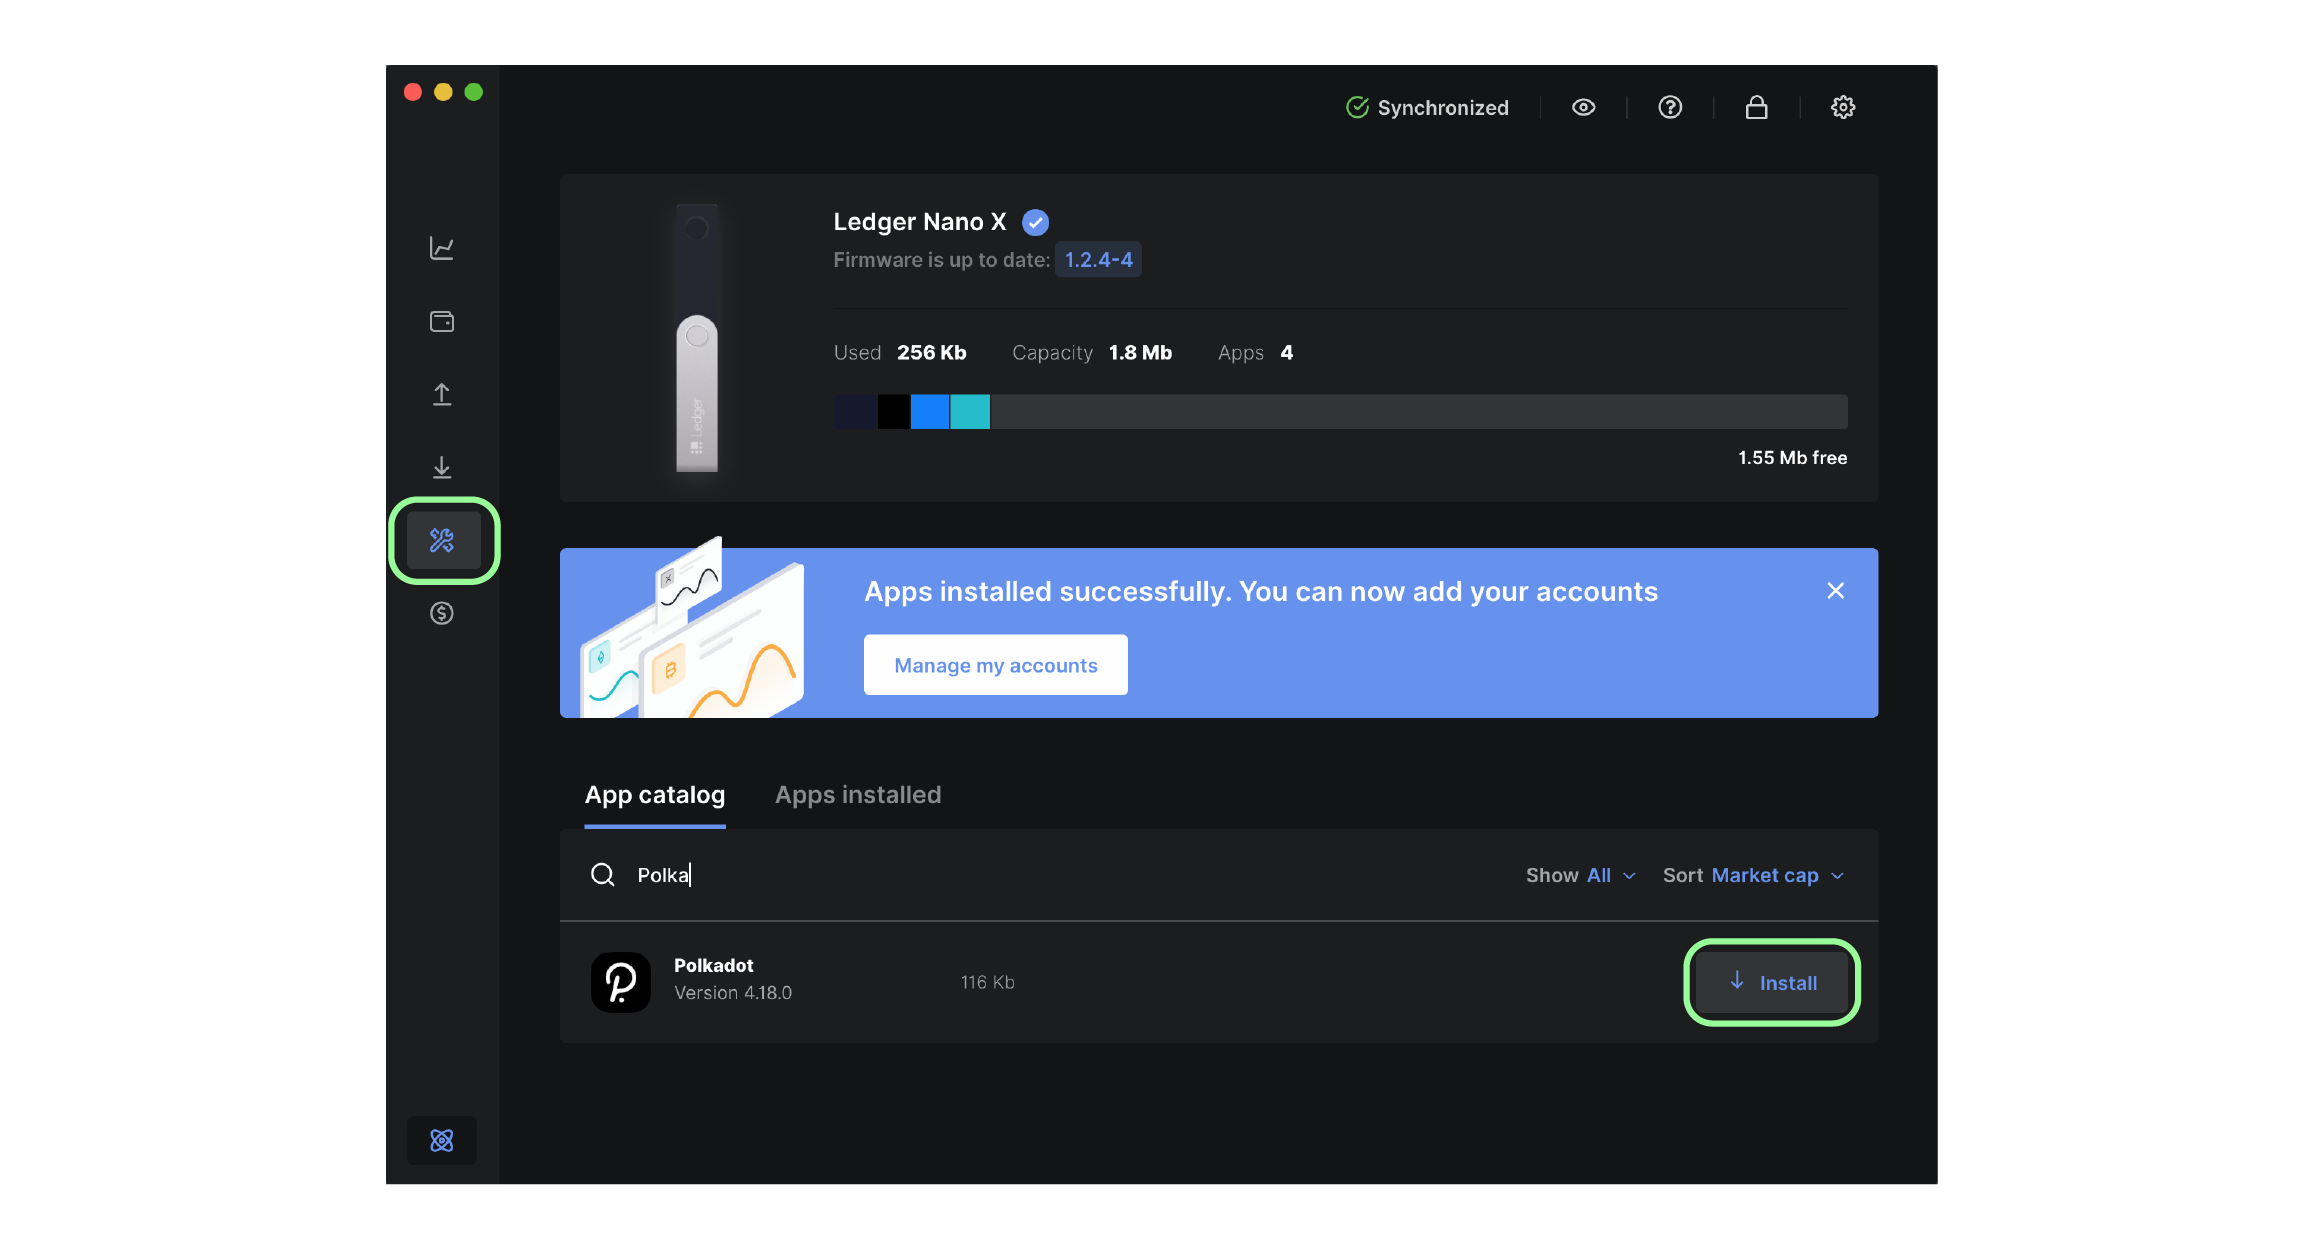Click the Polkadot app name
The height and width of the screenshot is (1250, 2324).
coord(713,965)
